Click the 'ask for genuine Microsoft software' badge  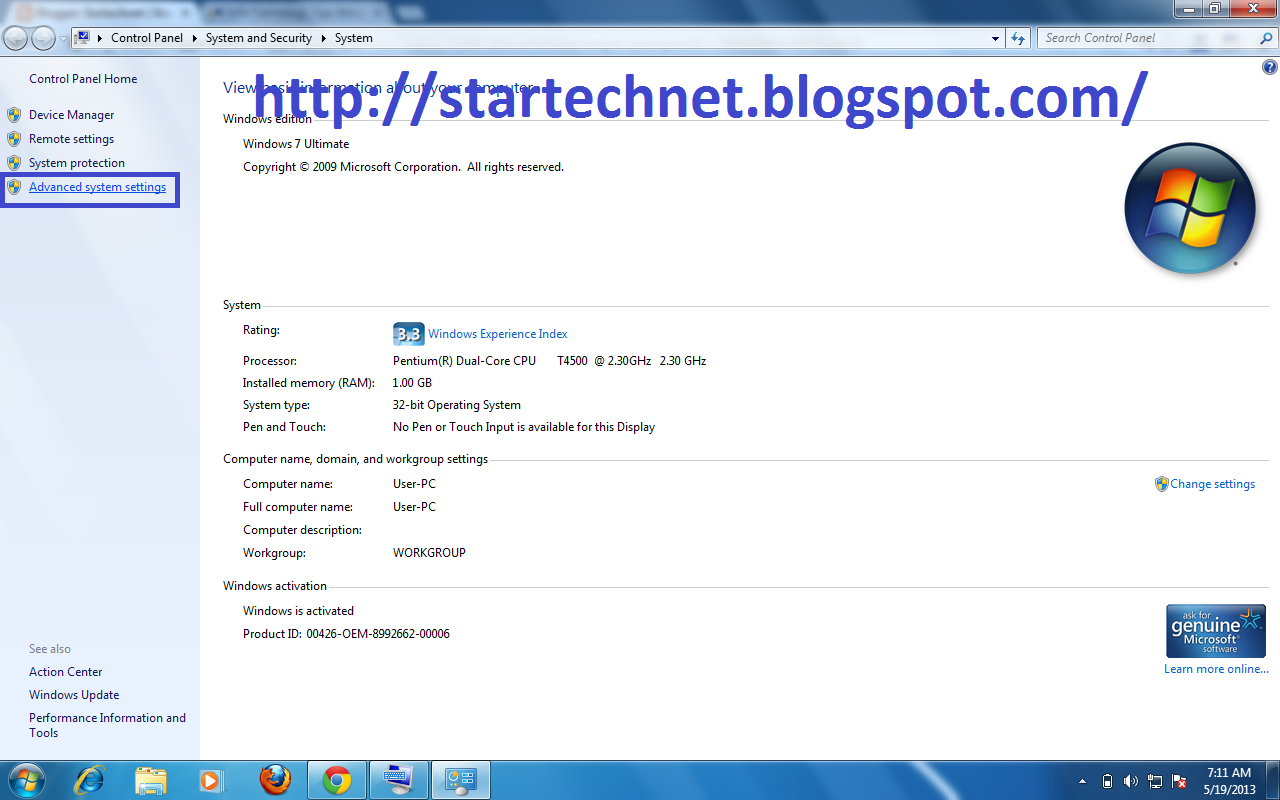pos(1215,630)
